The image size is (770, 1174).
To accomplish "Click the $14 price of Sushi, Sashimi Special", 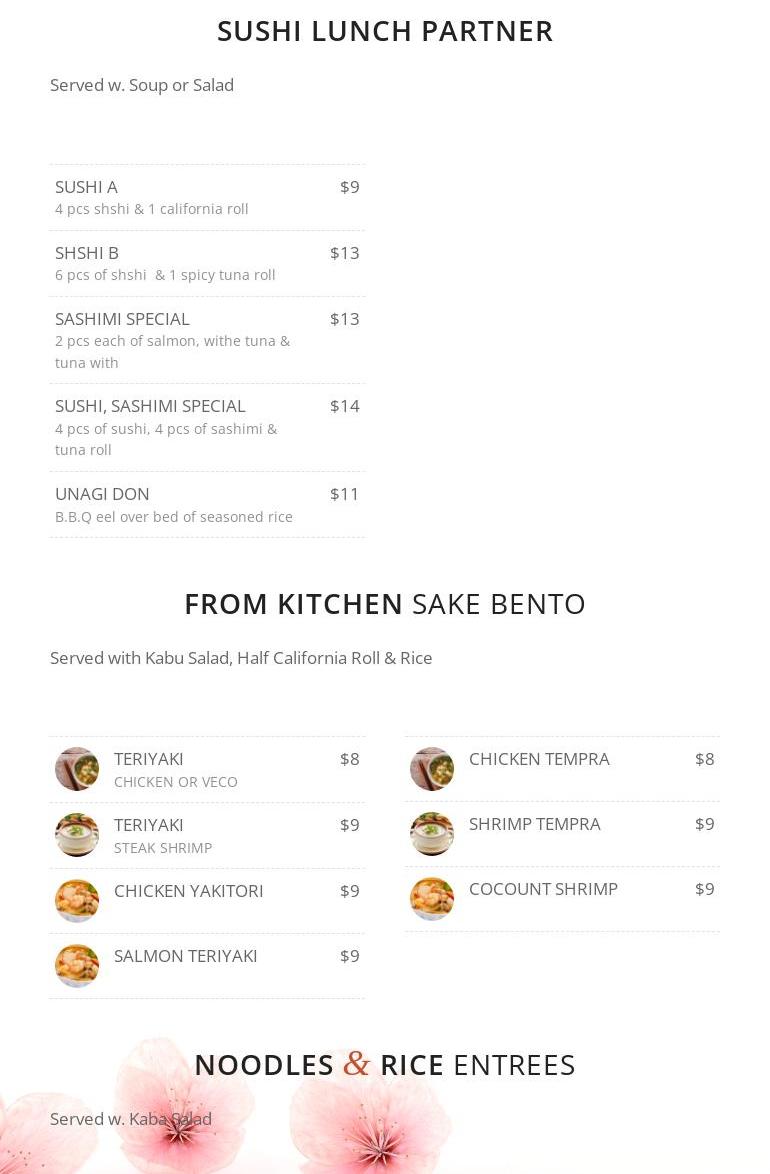I will point(345,407).
